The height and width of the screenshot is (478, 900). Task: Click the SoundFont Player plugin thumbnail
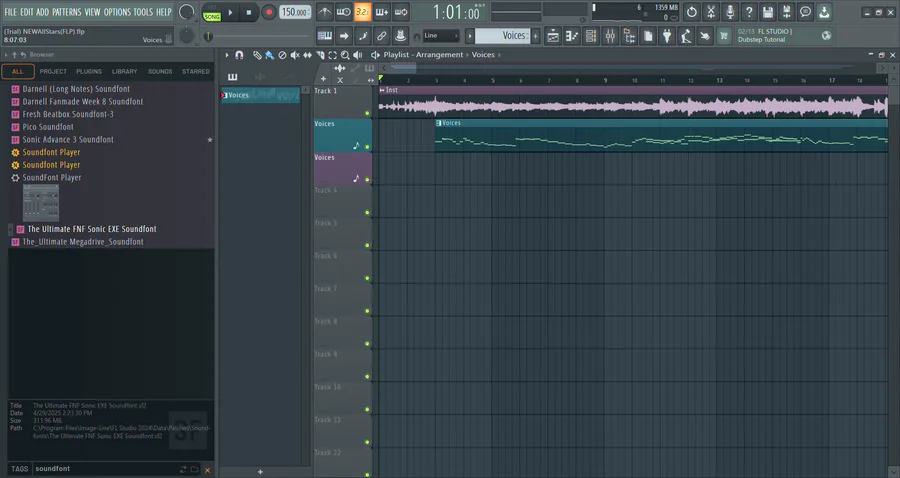pos(41,203)
